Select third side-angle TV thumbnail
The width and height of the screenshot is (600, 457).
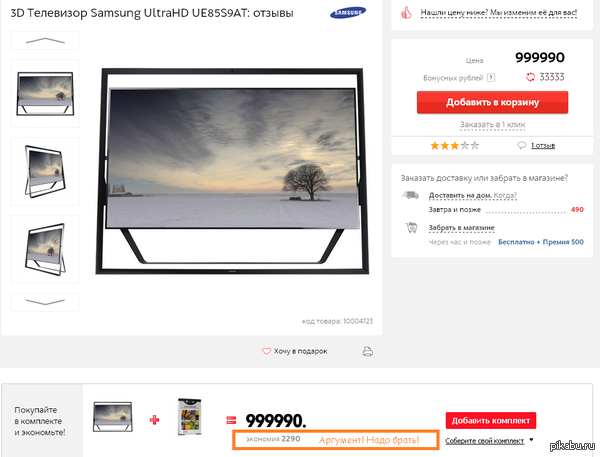coord(45,250)
